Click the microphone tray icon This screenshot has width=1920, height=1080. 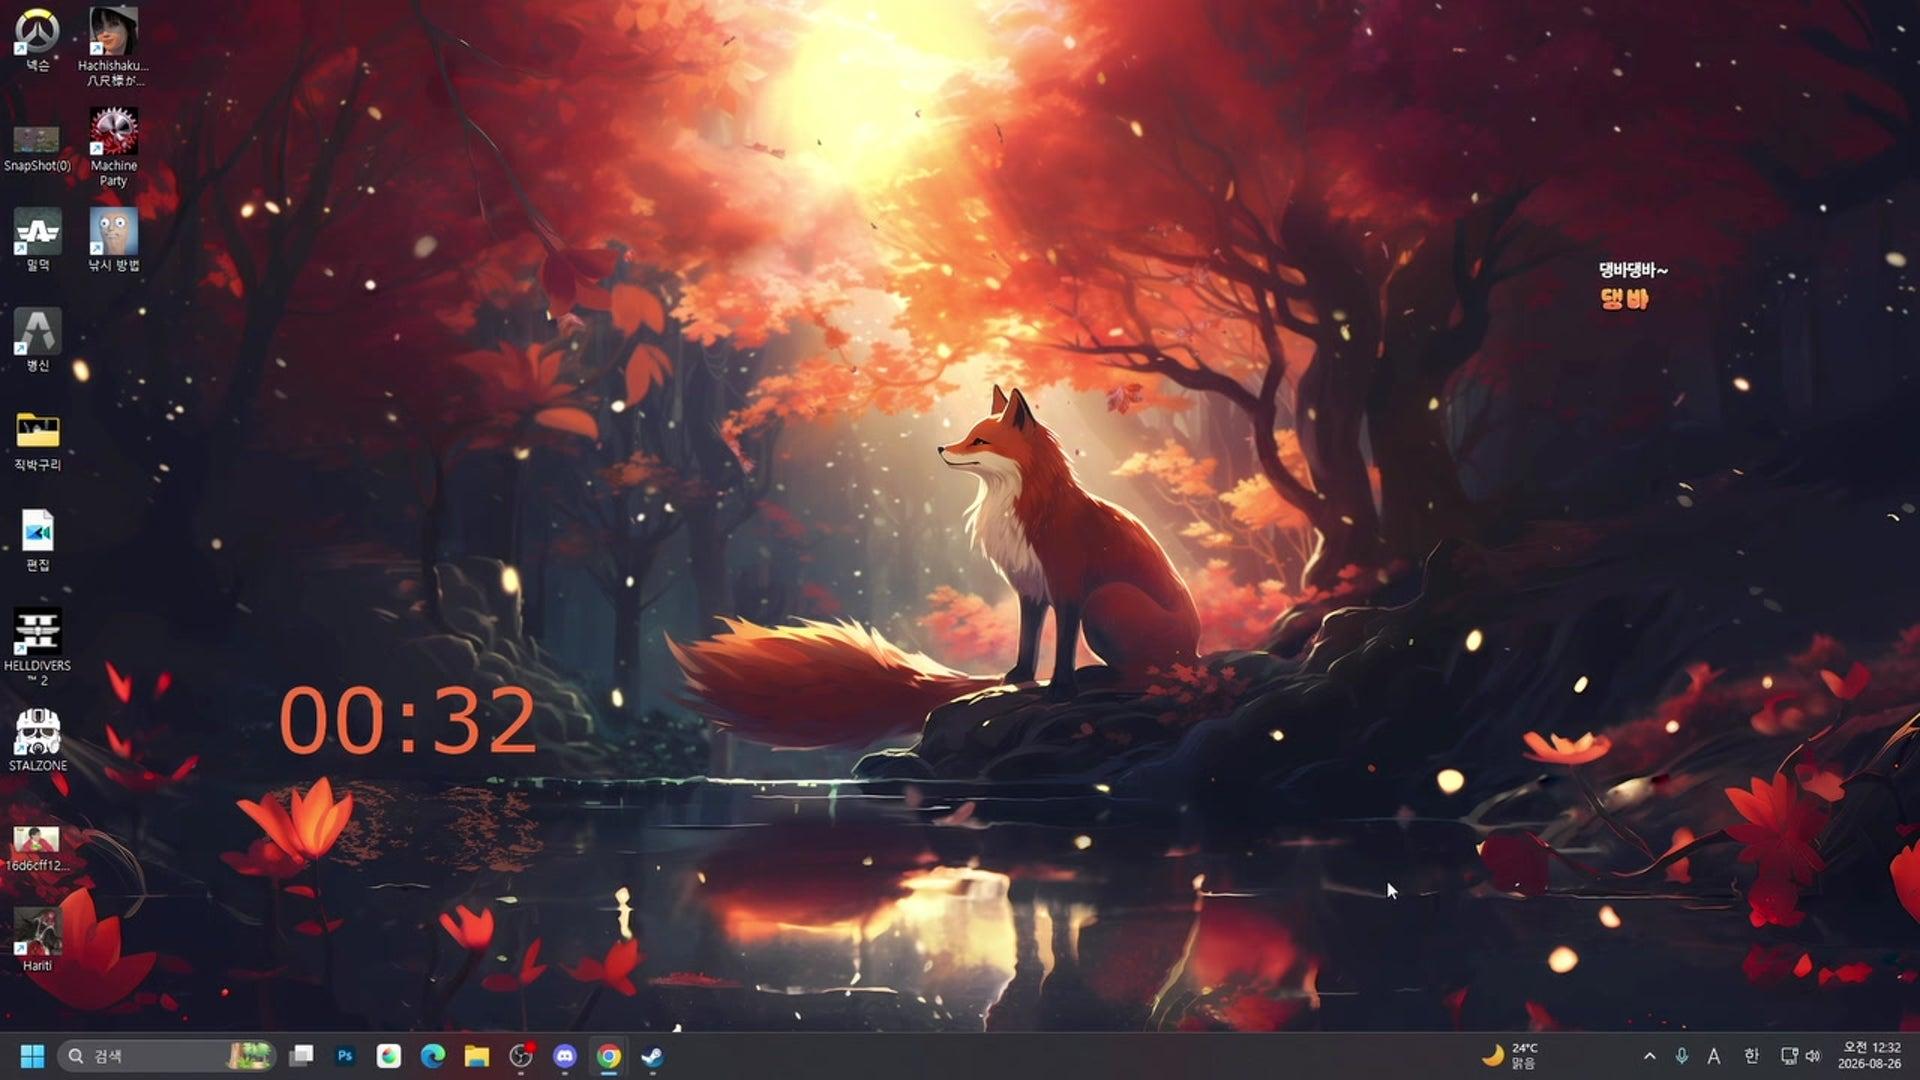(x=1682, y=1056)
